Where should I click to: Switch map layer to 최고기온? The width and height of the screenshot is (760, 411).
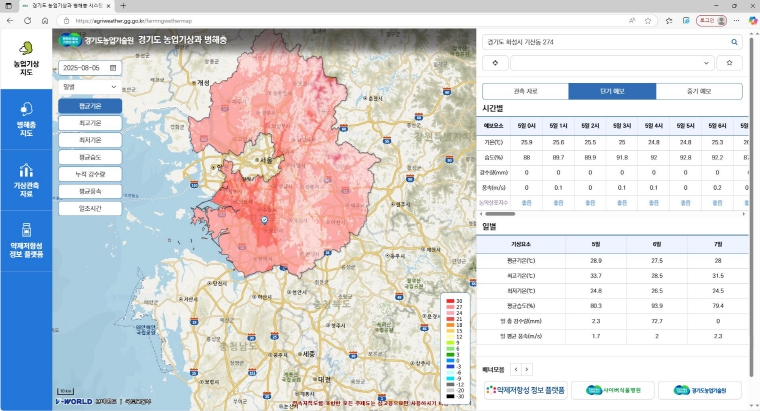click(x=91, y=123)
